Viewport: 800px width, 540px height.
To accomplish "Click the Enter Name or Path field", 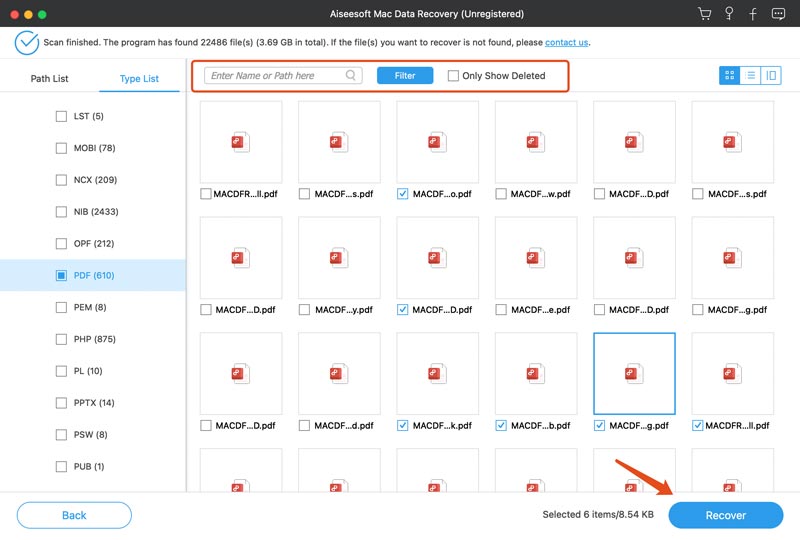I will [x=275, y=75].
